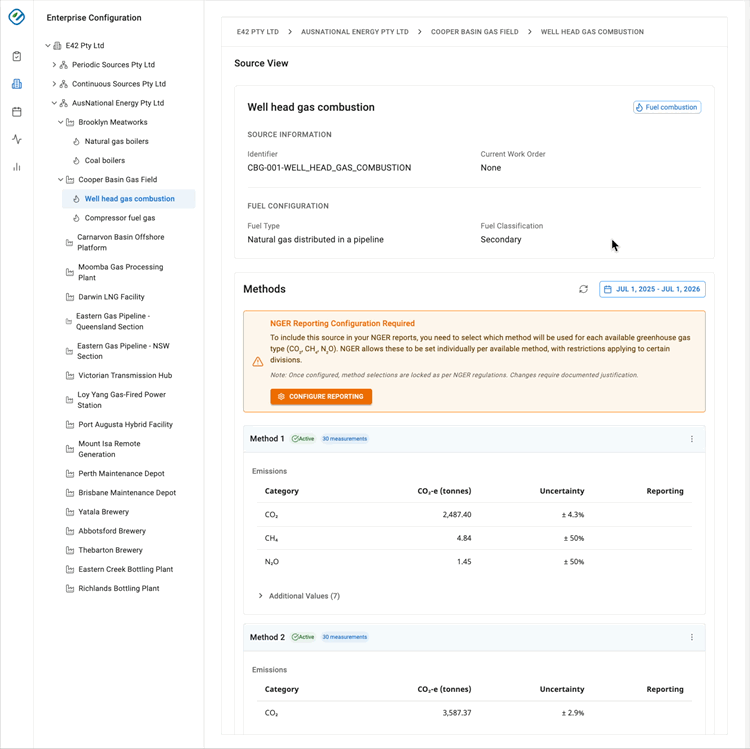Select Coal boilers under Brooklyn Meatworks
This screenshot has height=749, width=750.
104,160
